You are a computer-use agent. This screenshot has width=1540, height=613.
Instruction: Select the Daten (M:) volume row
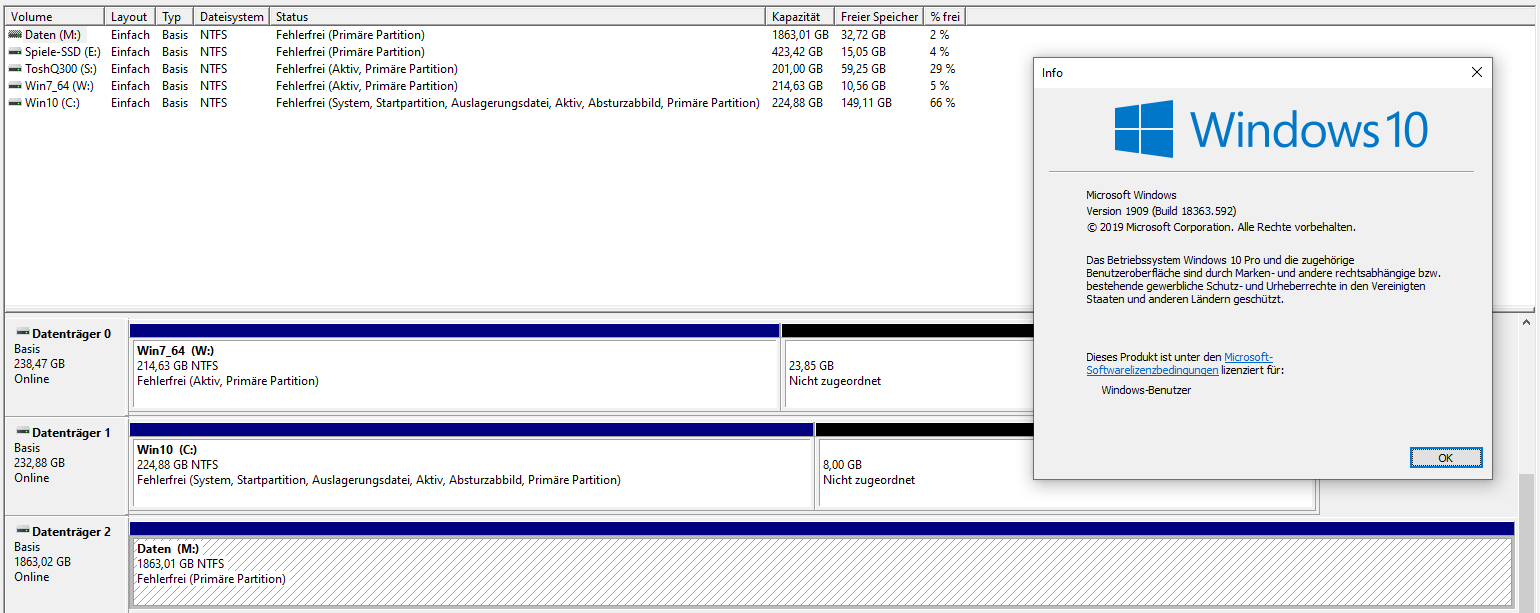click(x=485, y=35)
